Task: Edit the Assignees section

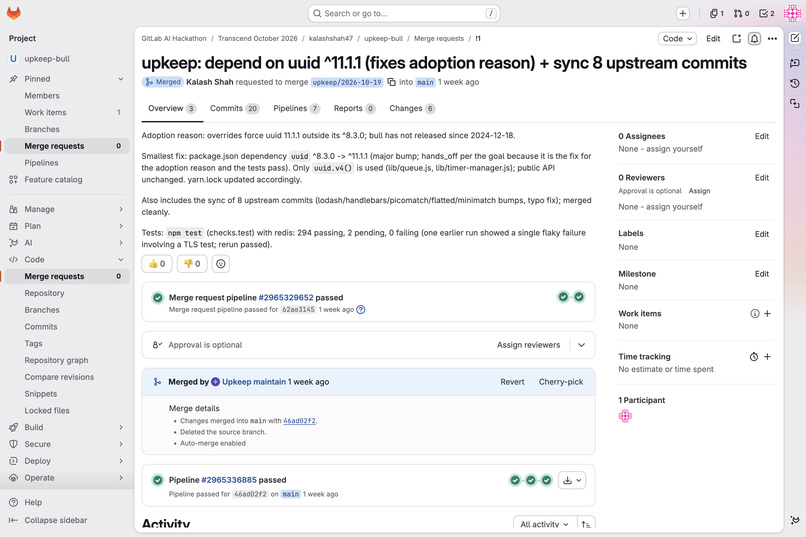Action: [762, 136]
